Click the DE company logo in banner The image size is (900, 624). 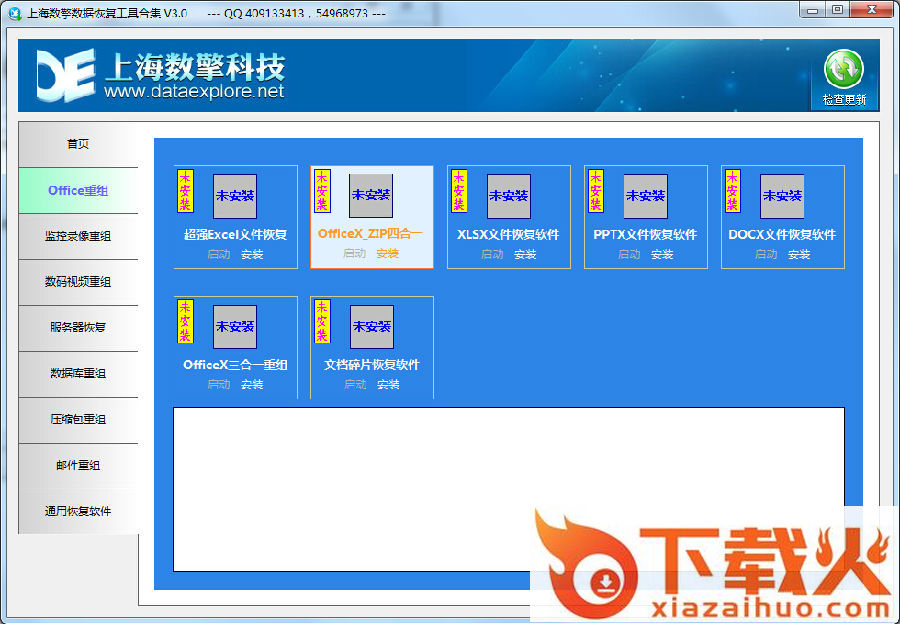[65, 75]
